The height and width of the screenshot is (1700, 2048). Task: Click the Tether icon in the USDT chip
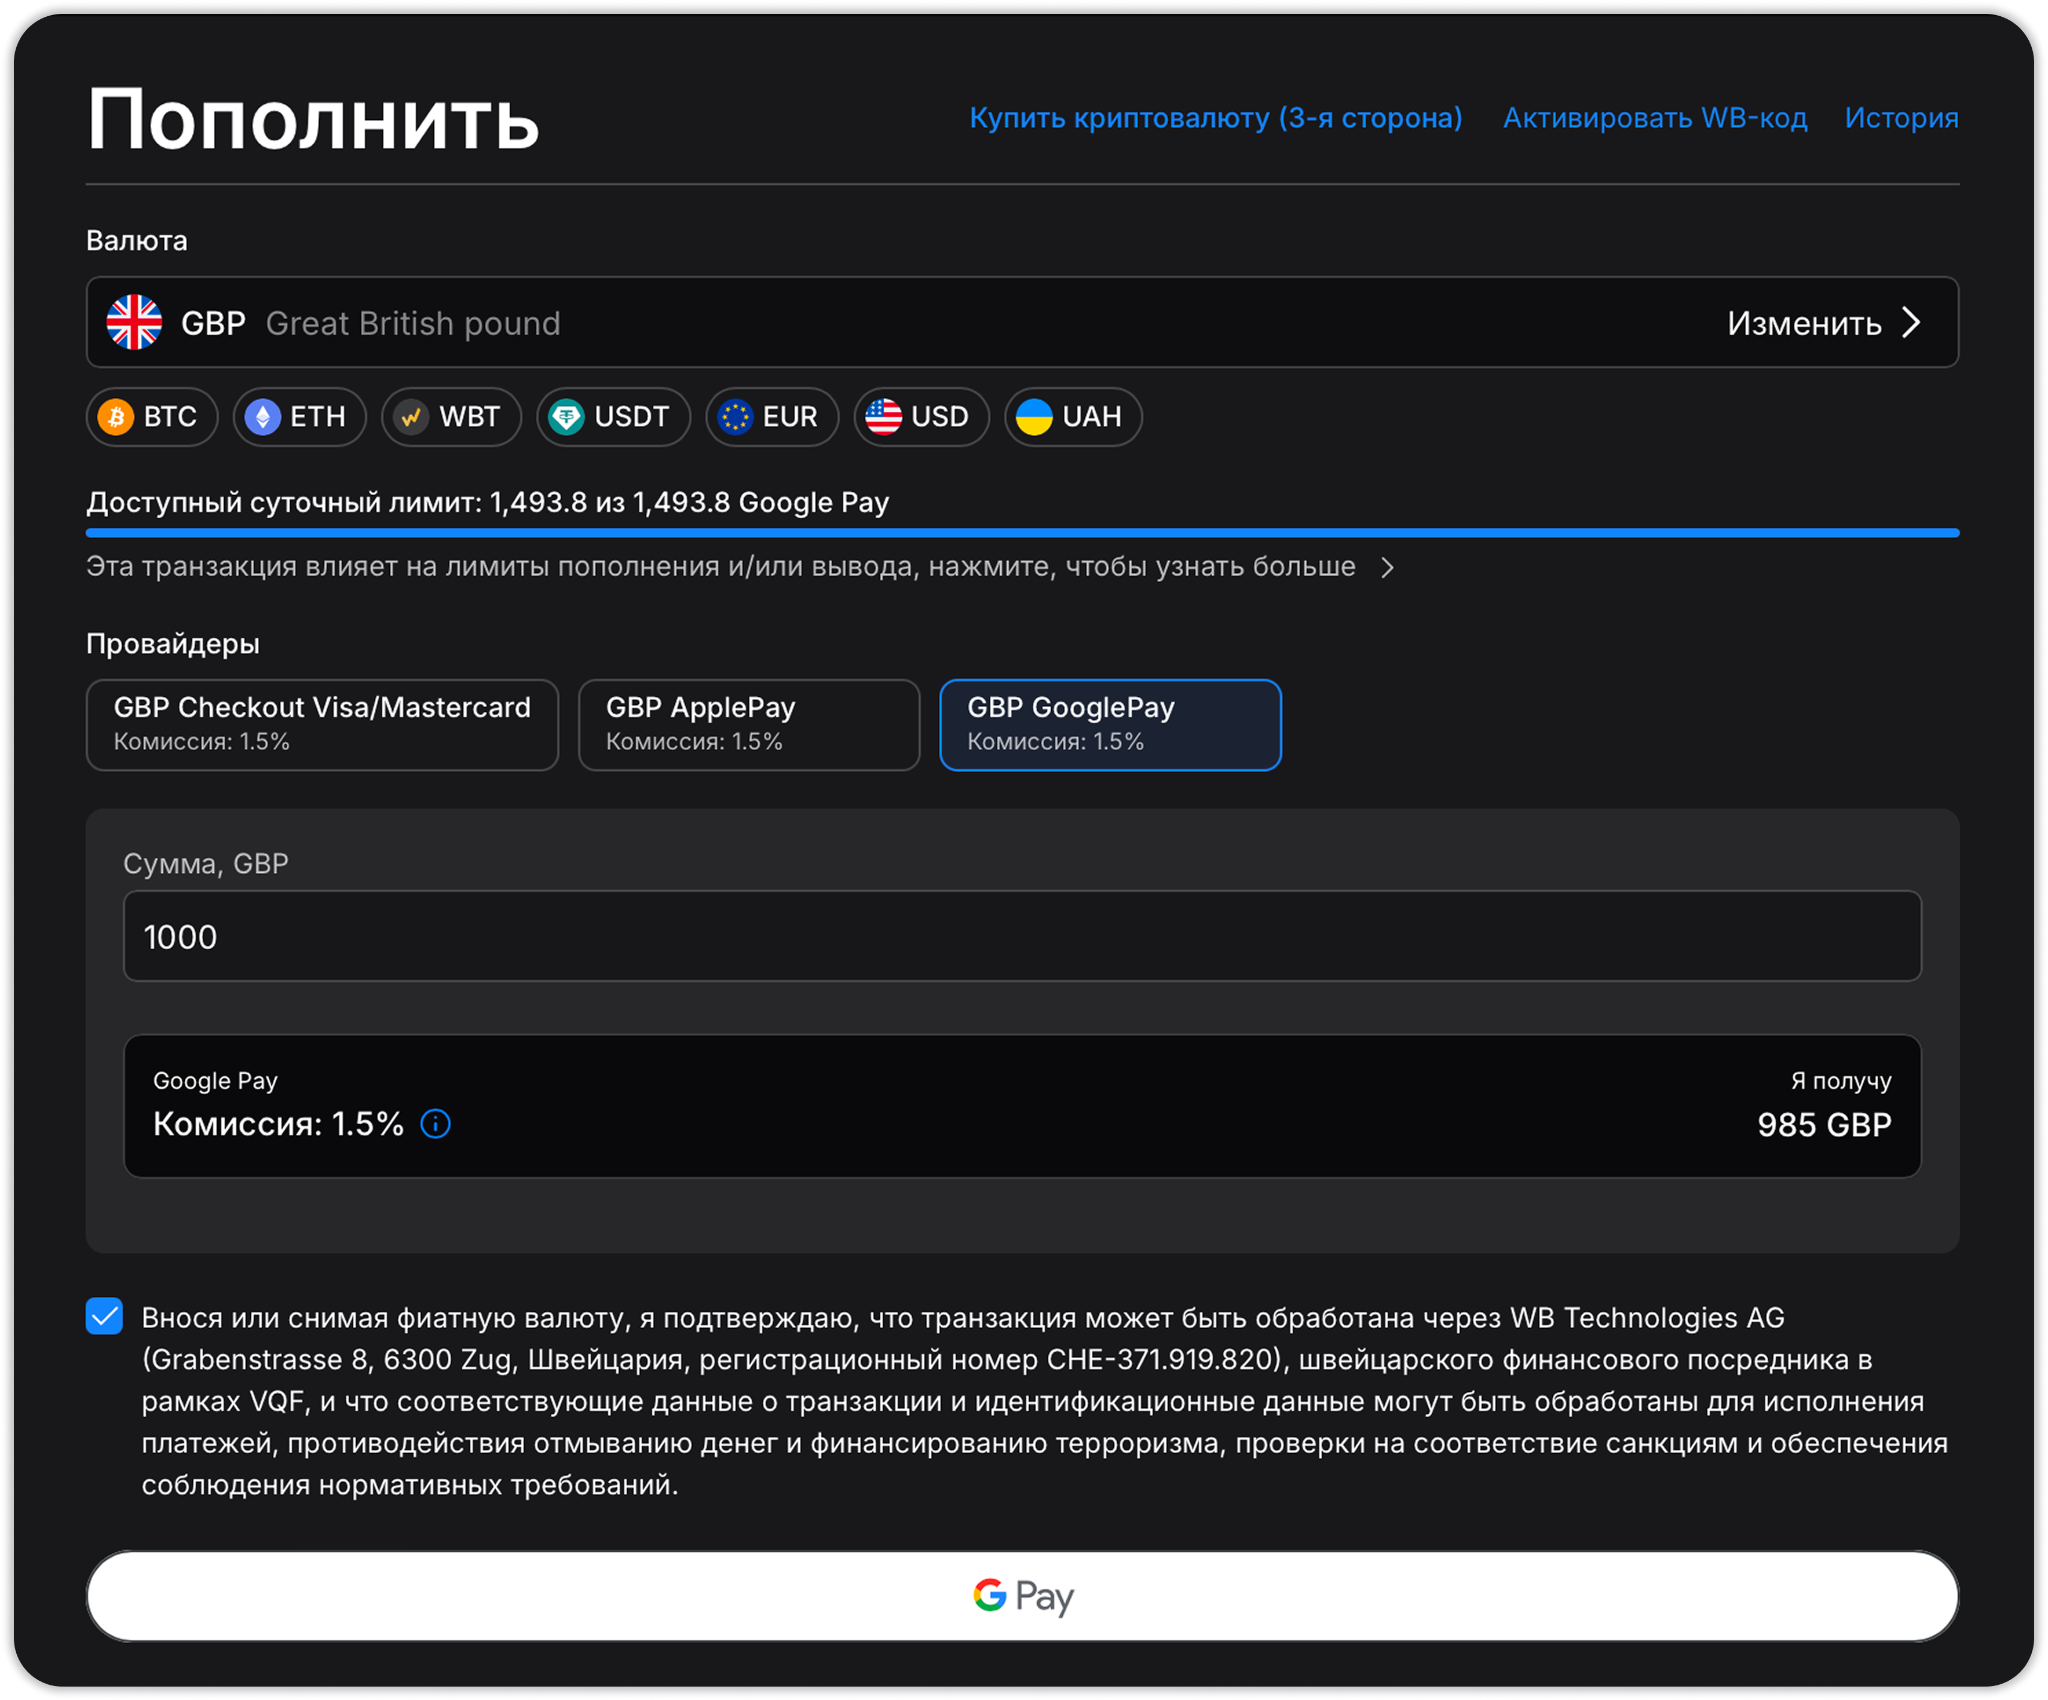point(566,417)
